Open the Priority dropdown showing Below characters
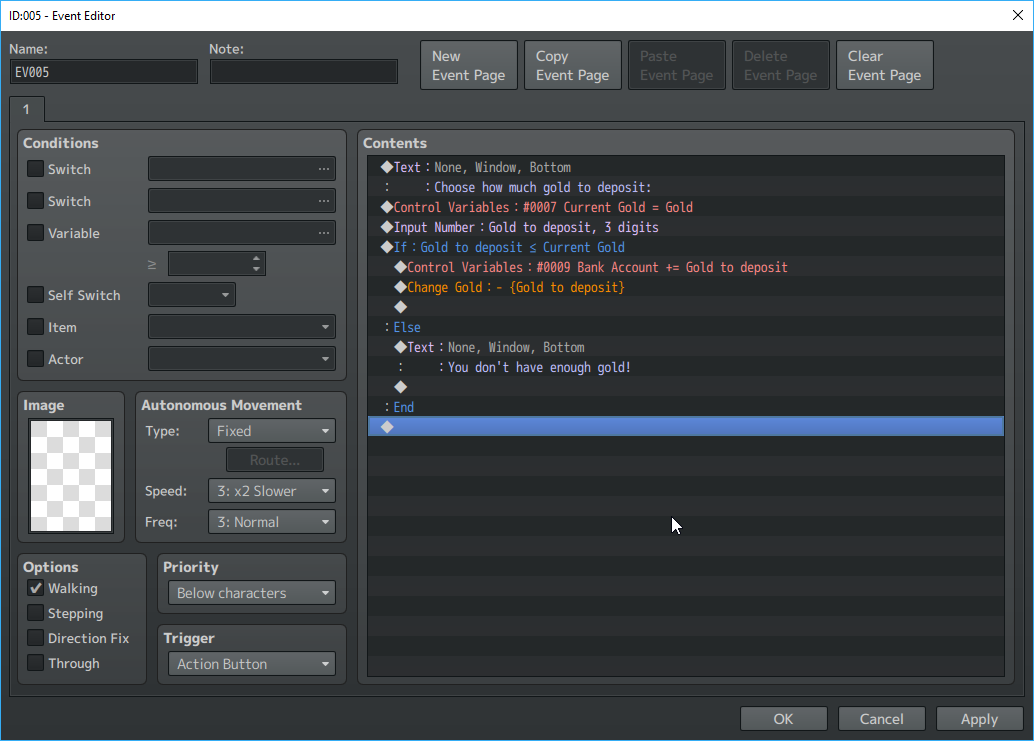Viewport: 1034px width, 741px height. click(252, 593)
